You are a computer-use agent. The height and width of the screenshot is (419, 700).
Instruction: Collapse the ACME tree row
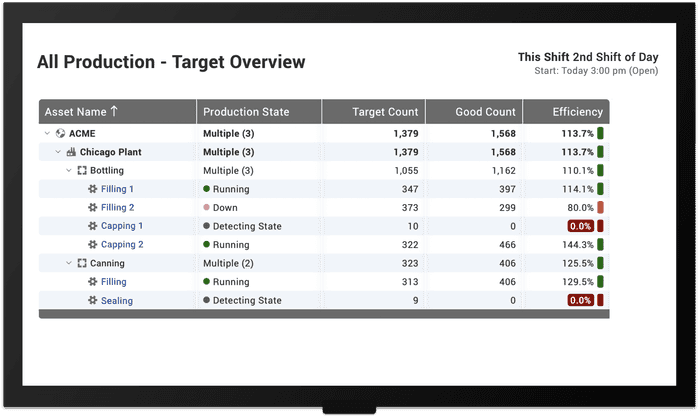point(47,133)
